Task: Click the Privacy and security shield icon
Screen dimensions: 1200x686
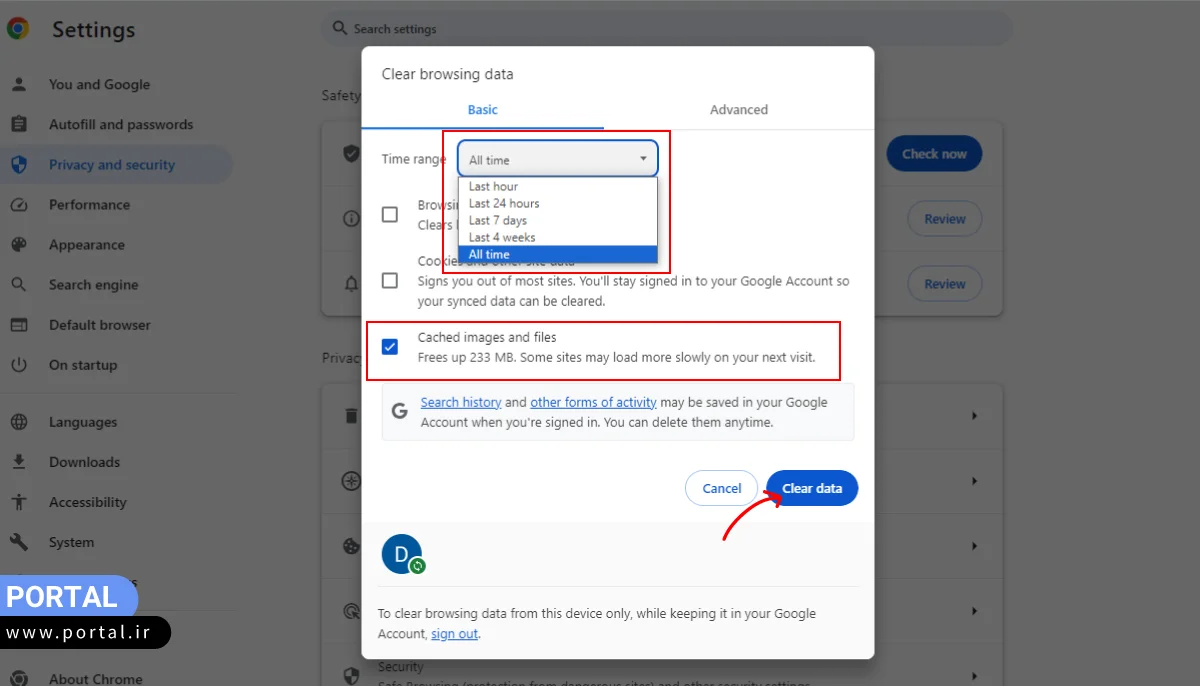Action: click(x=19, y=165)
